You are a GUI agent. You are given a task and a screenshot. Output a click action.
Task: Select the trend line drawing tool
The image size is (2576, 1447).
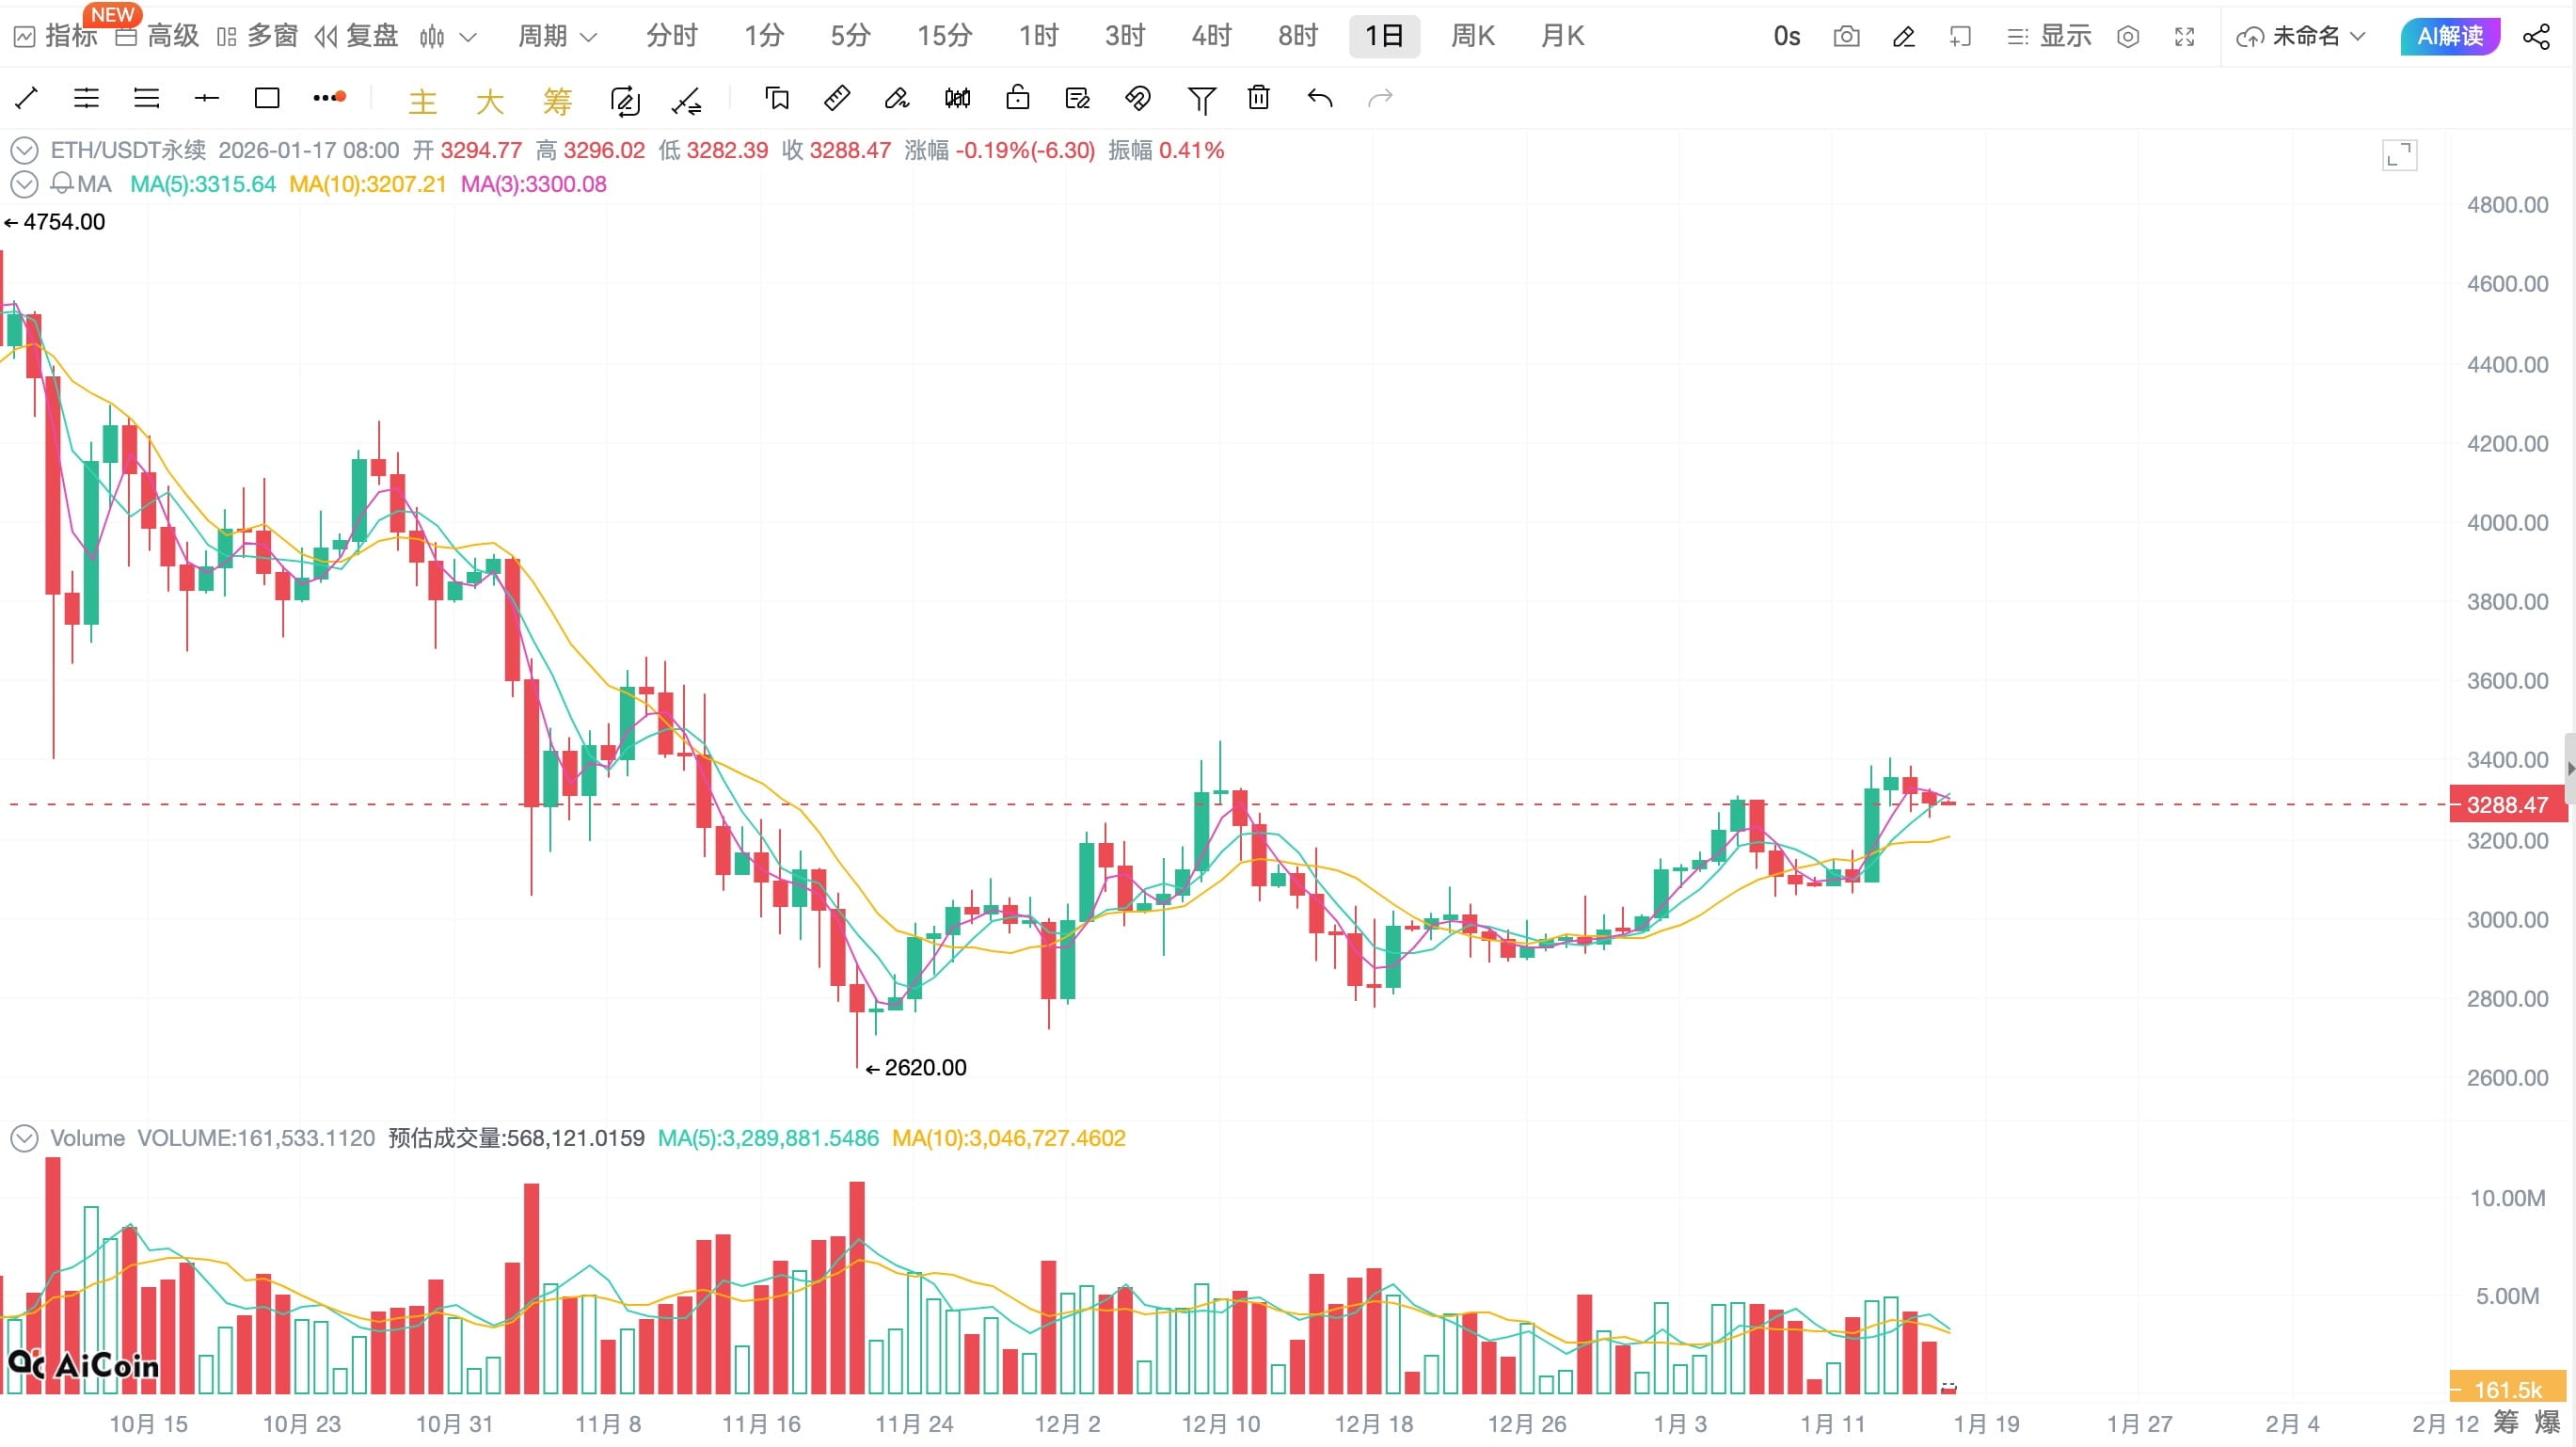tap(27, 98)
